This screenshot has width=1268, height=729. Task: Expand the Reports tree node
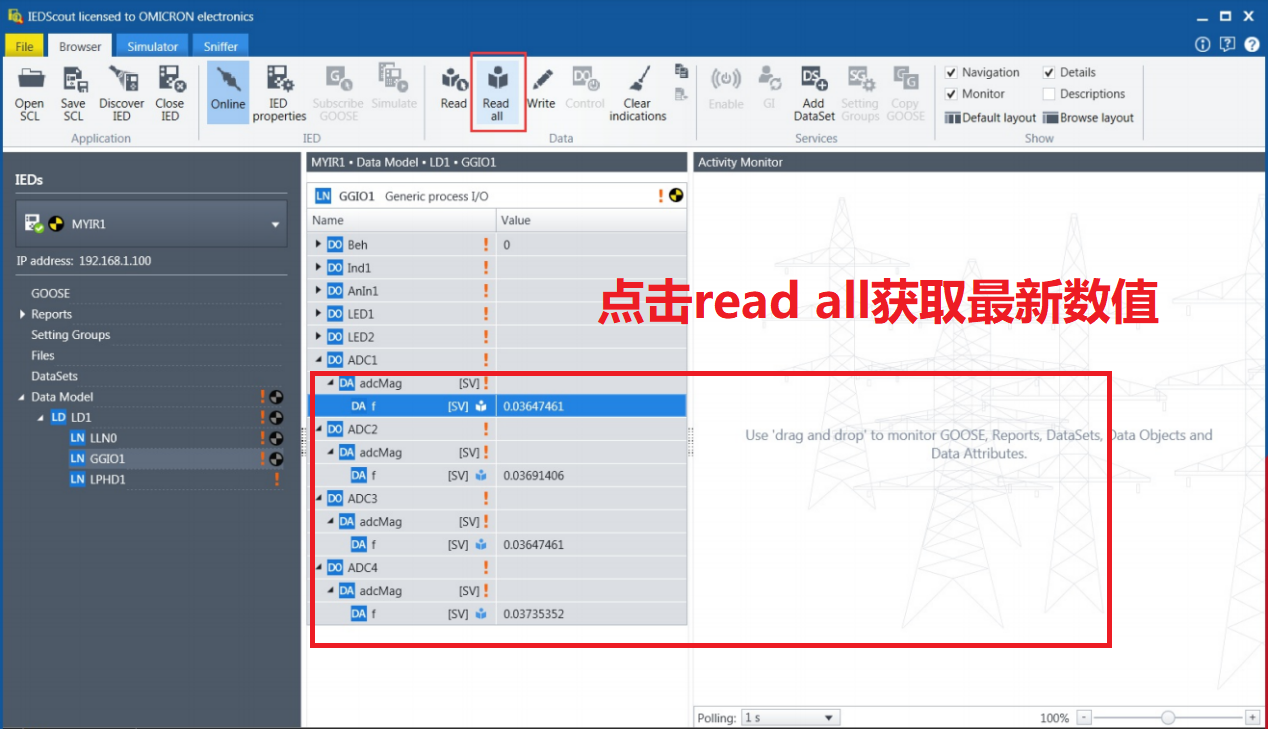23,315
